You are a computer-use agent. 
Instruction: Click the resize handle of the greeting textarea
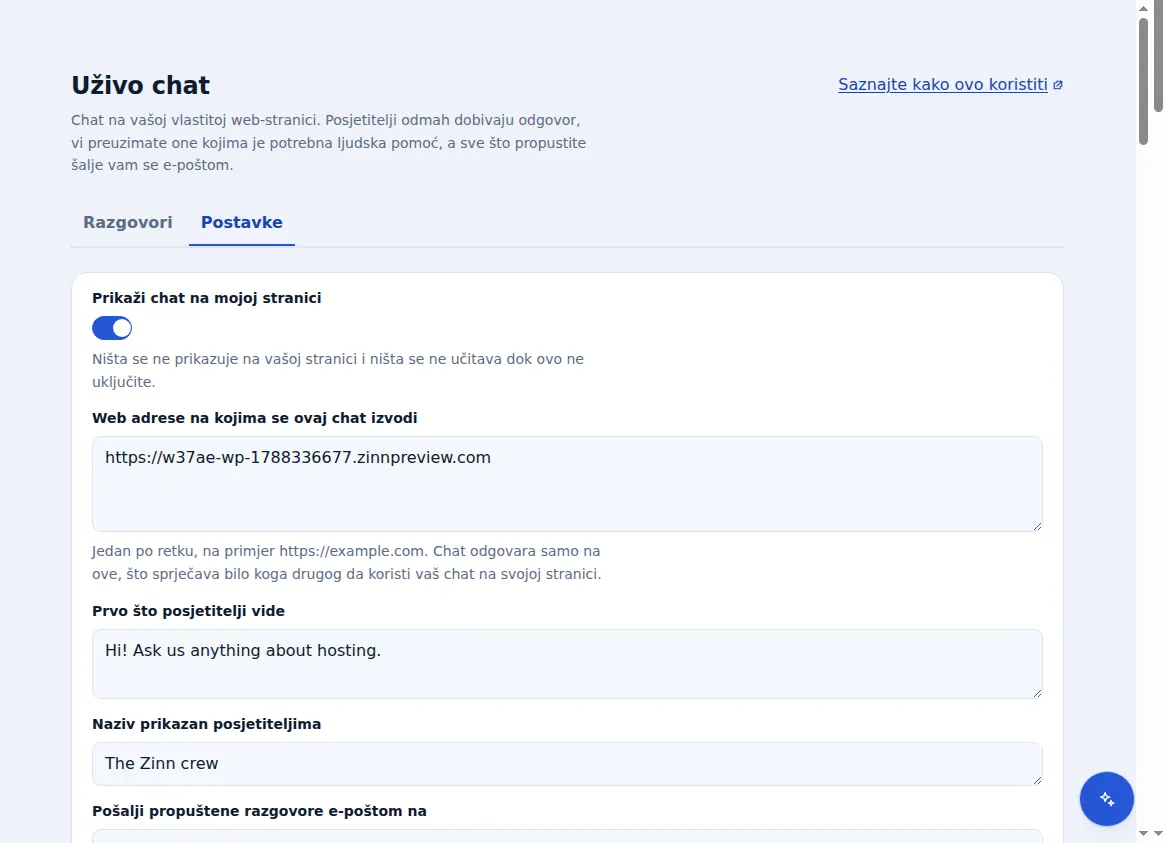pyautogui.click(x=1037, y=693)
